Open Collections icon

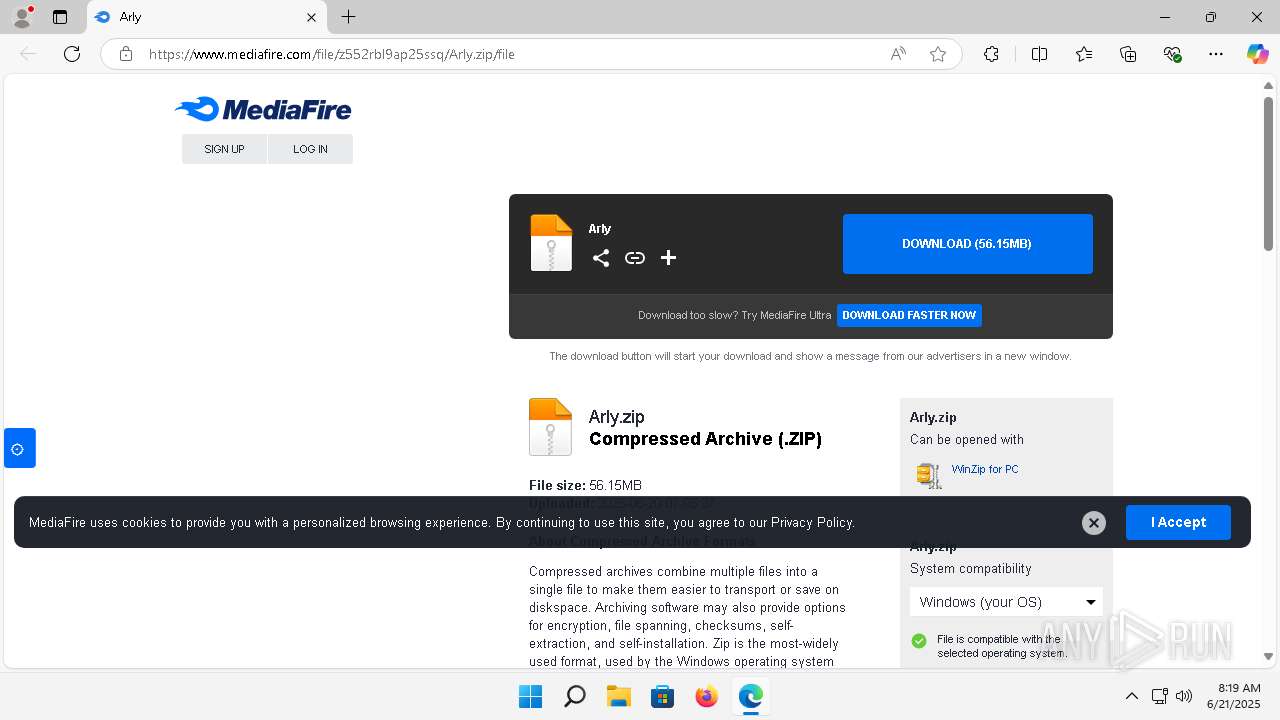(x=1128, y=54)
